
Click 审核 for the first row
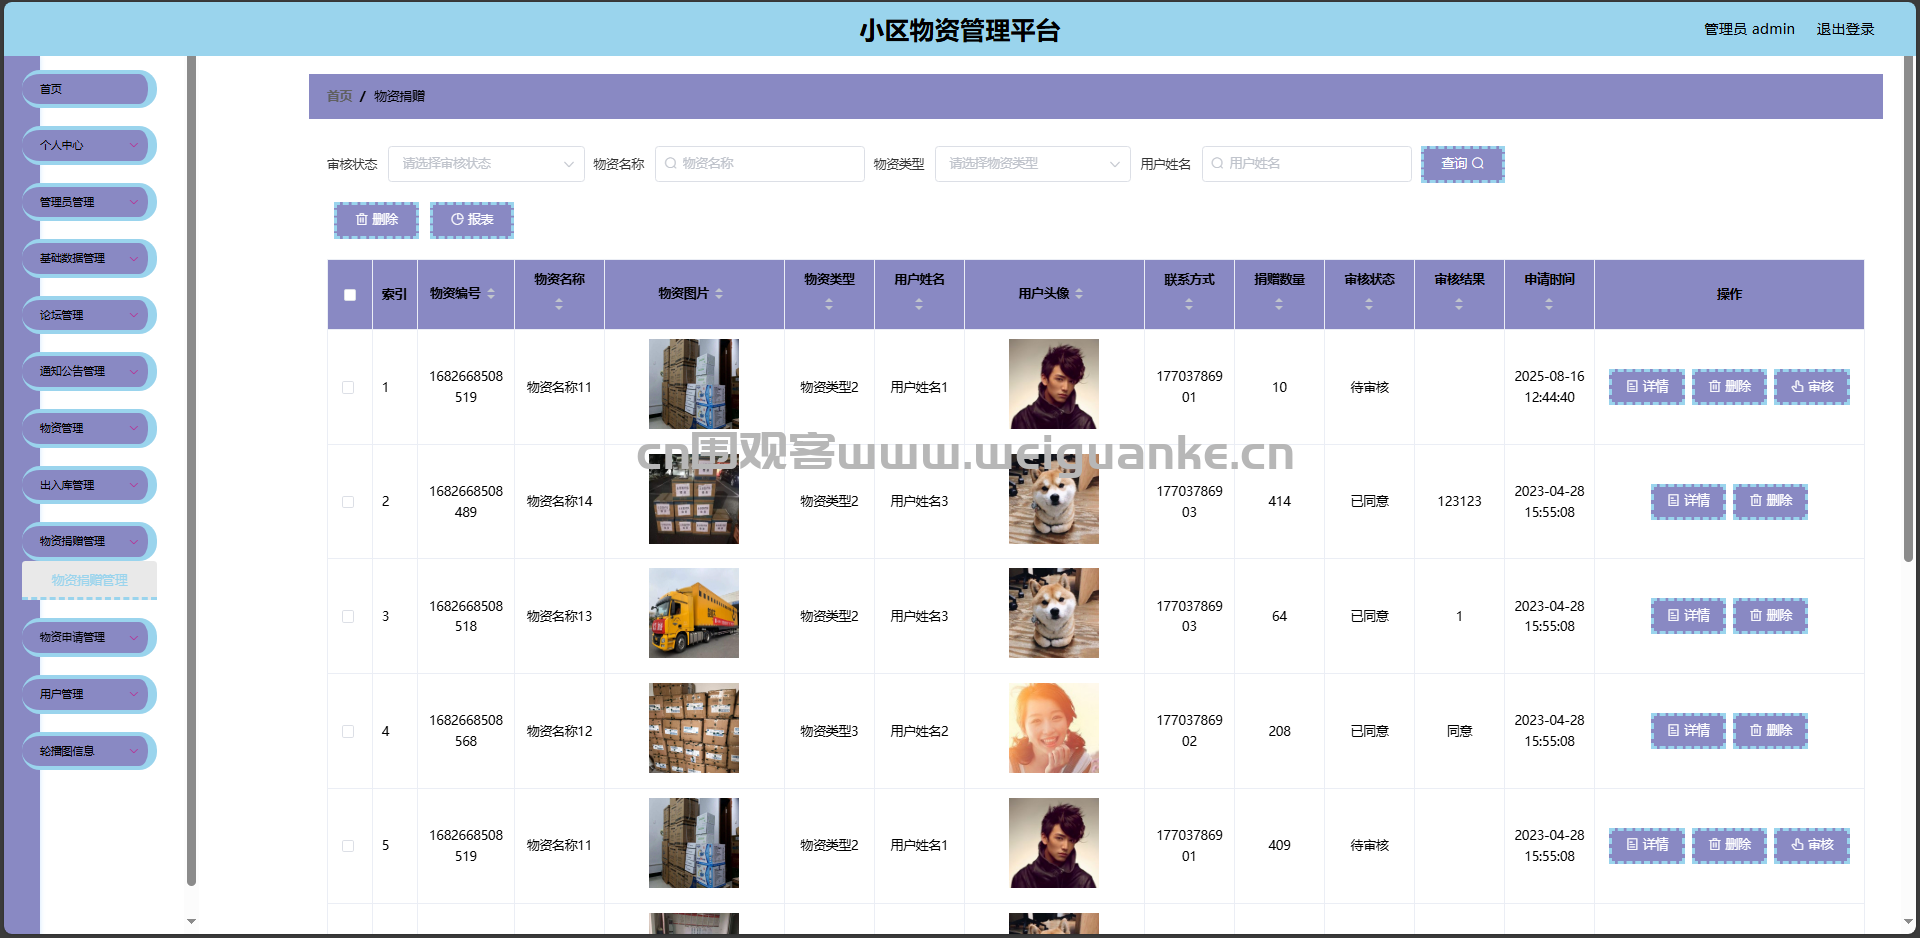pos(1812,387)
